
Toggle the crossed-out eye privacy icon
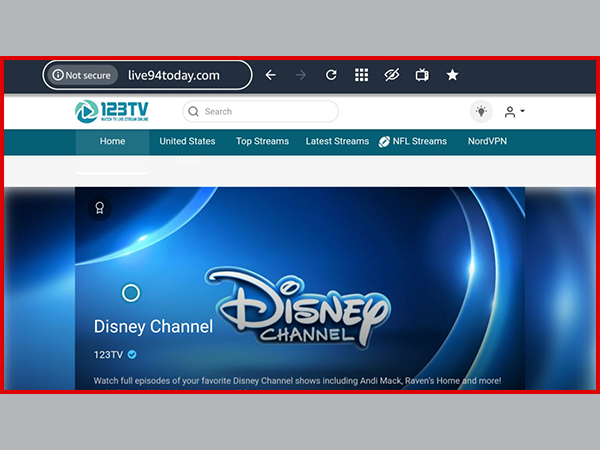click(x=391, y=75)
